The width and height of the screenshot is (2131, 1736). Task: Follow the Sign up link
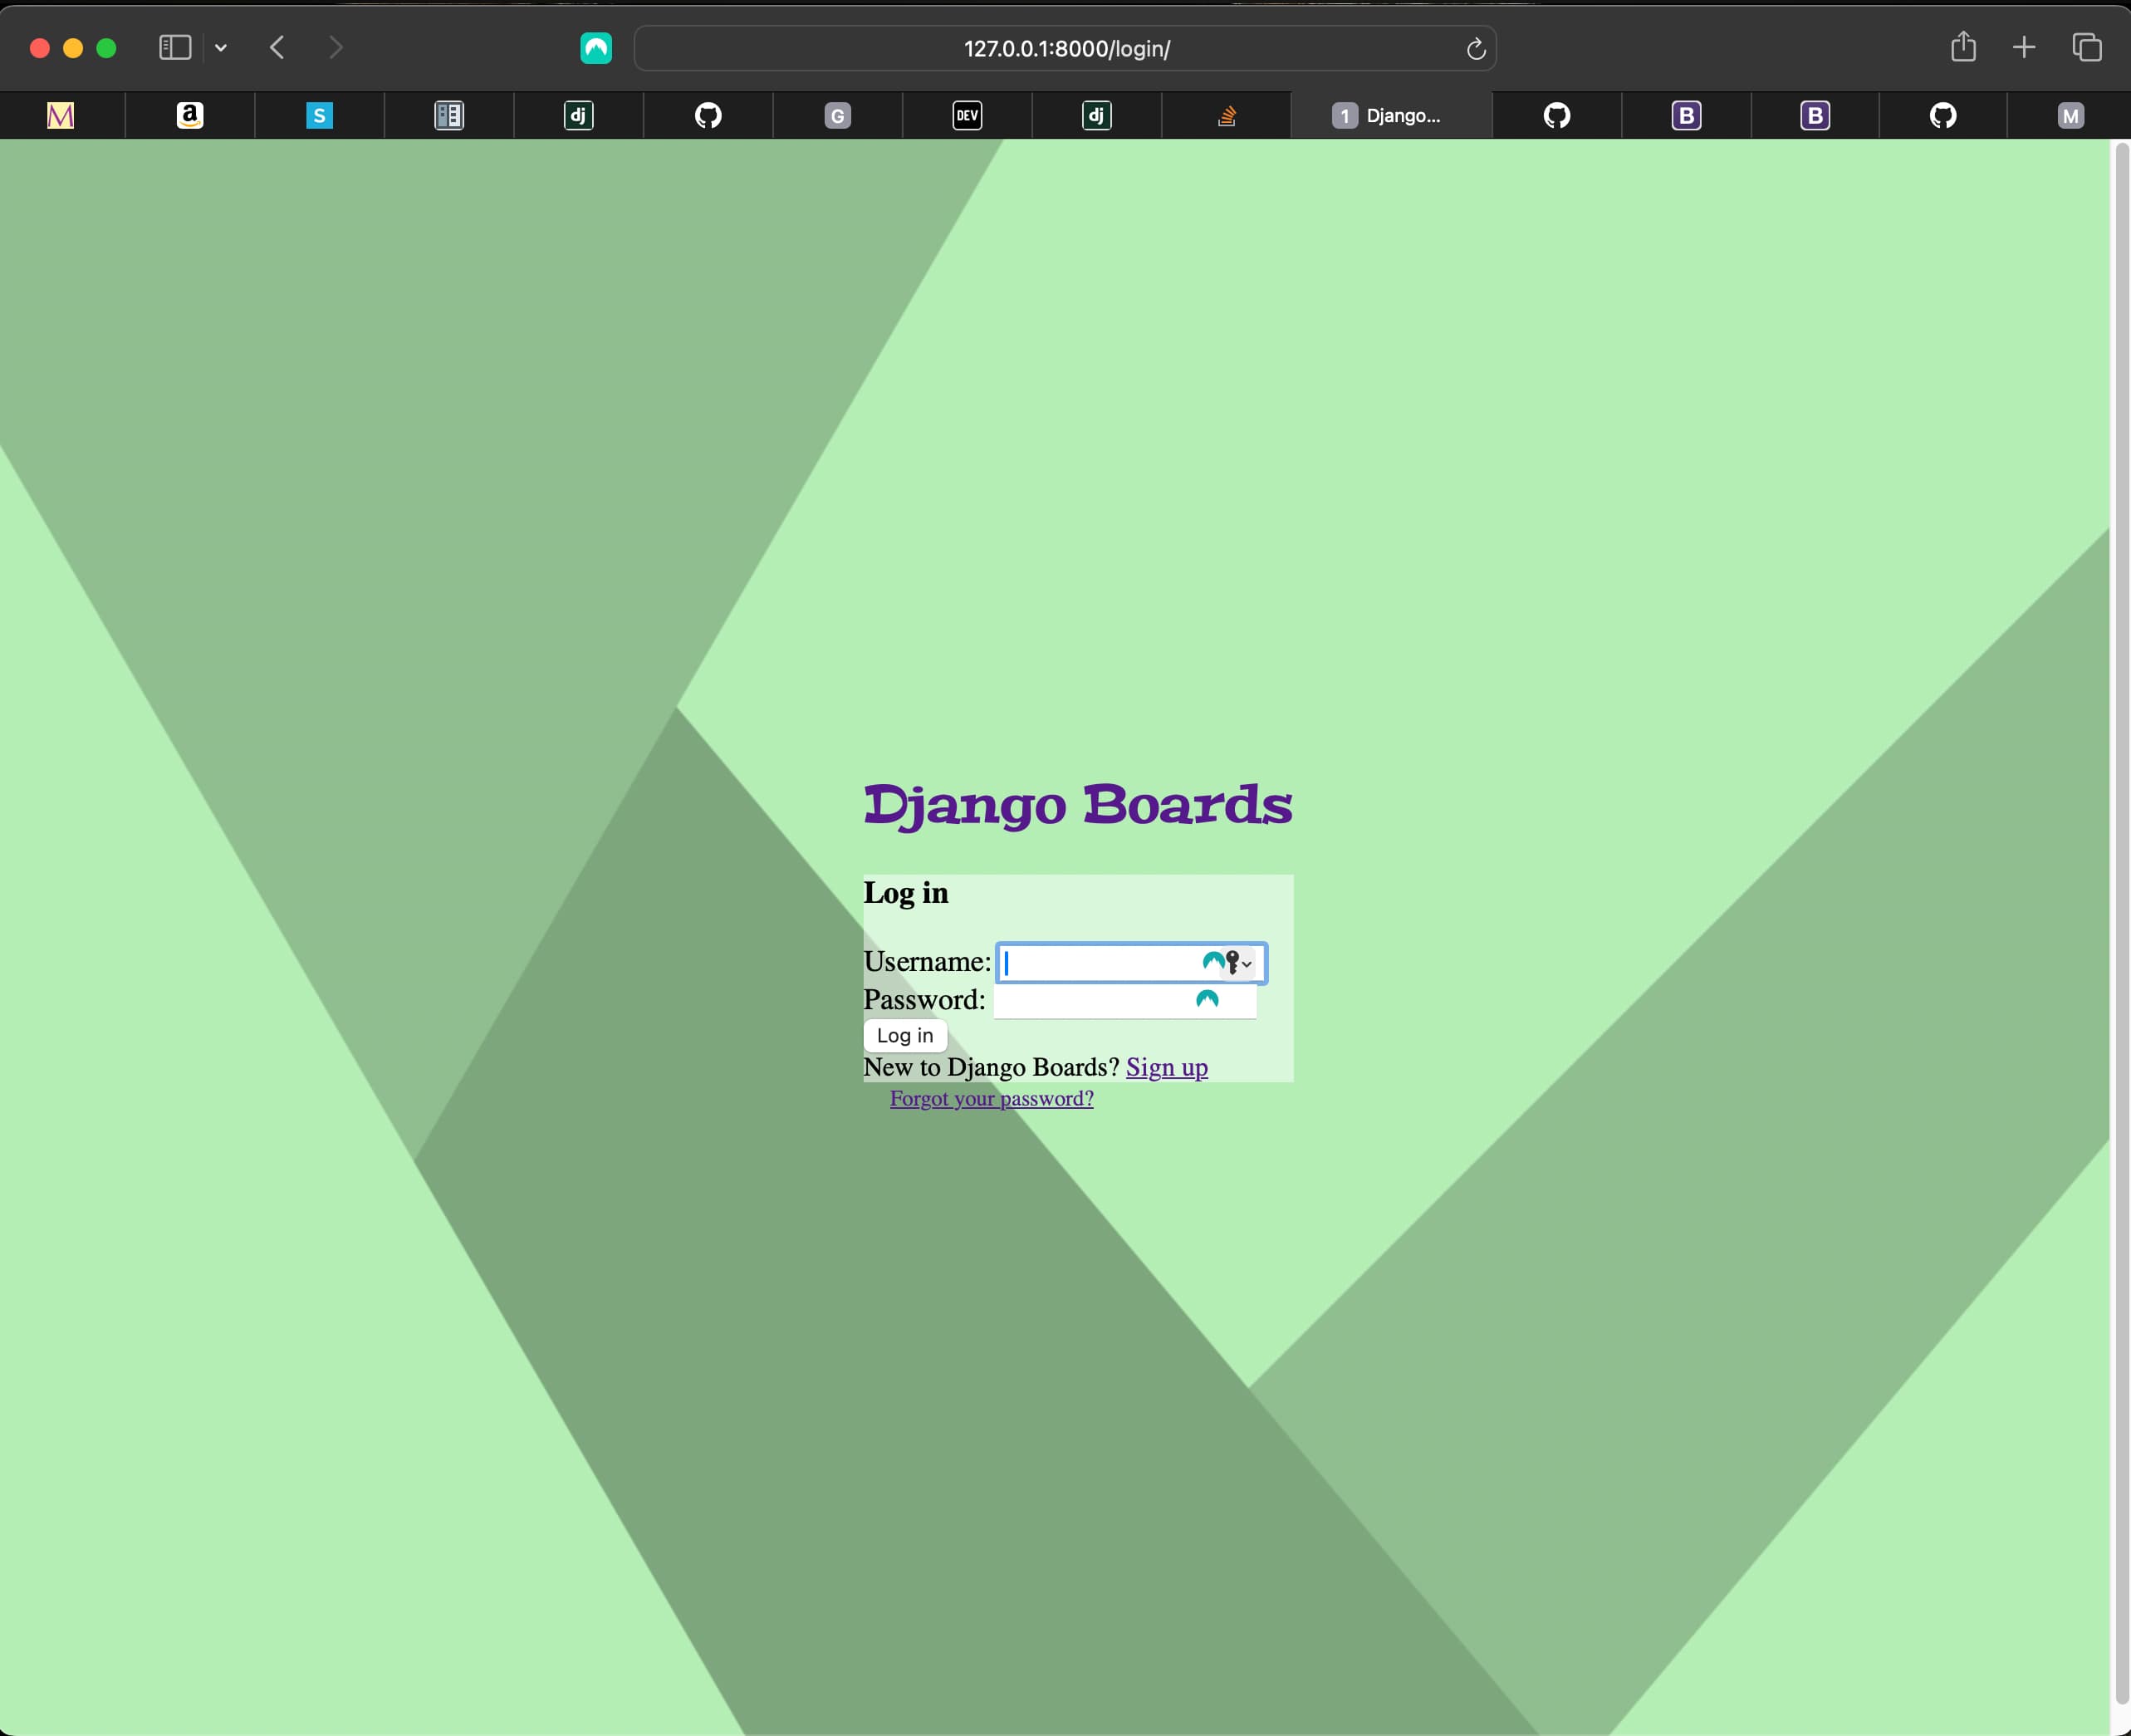pos(1167,1068)
